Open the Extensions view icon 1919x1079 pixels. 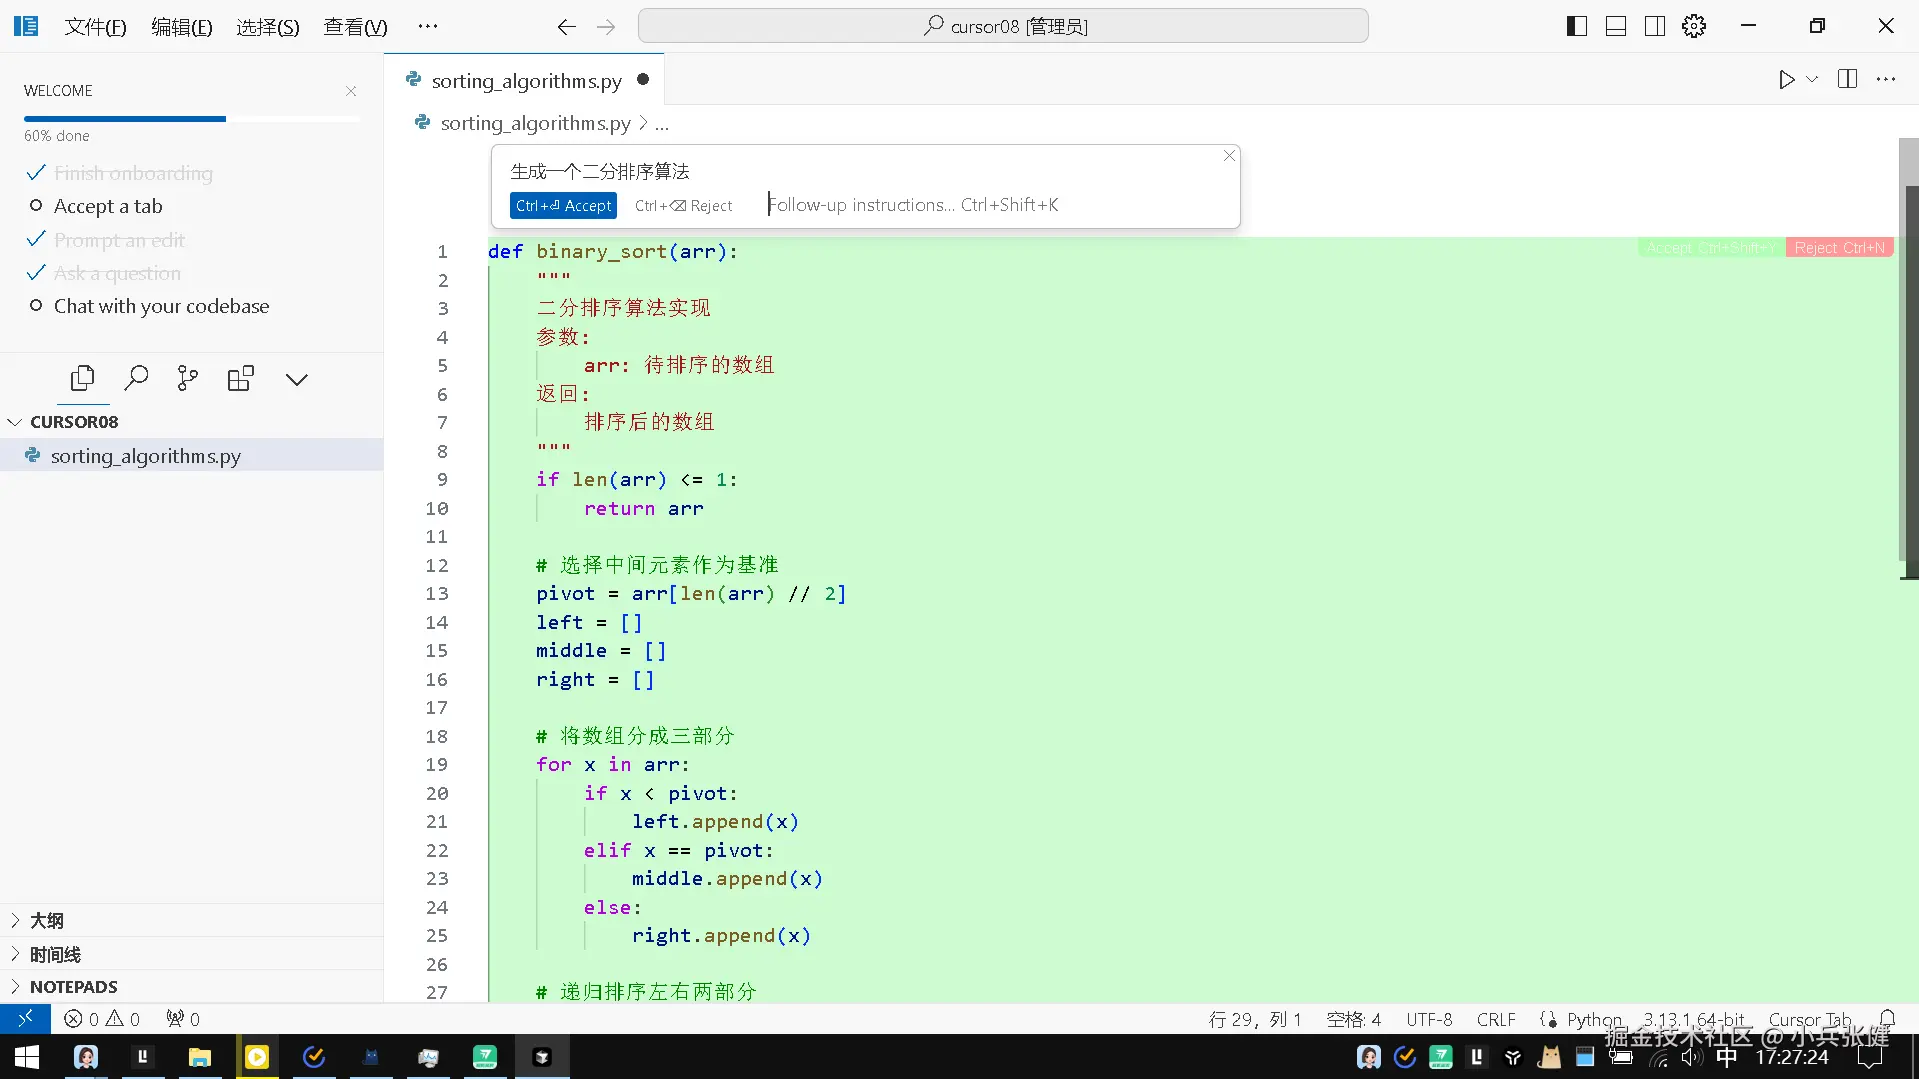(x=241, y=378)
